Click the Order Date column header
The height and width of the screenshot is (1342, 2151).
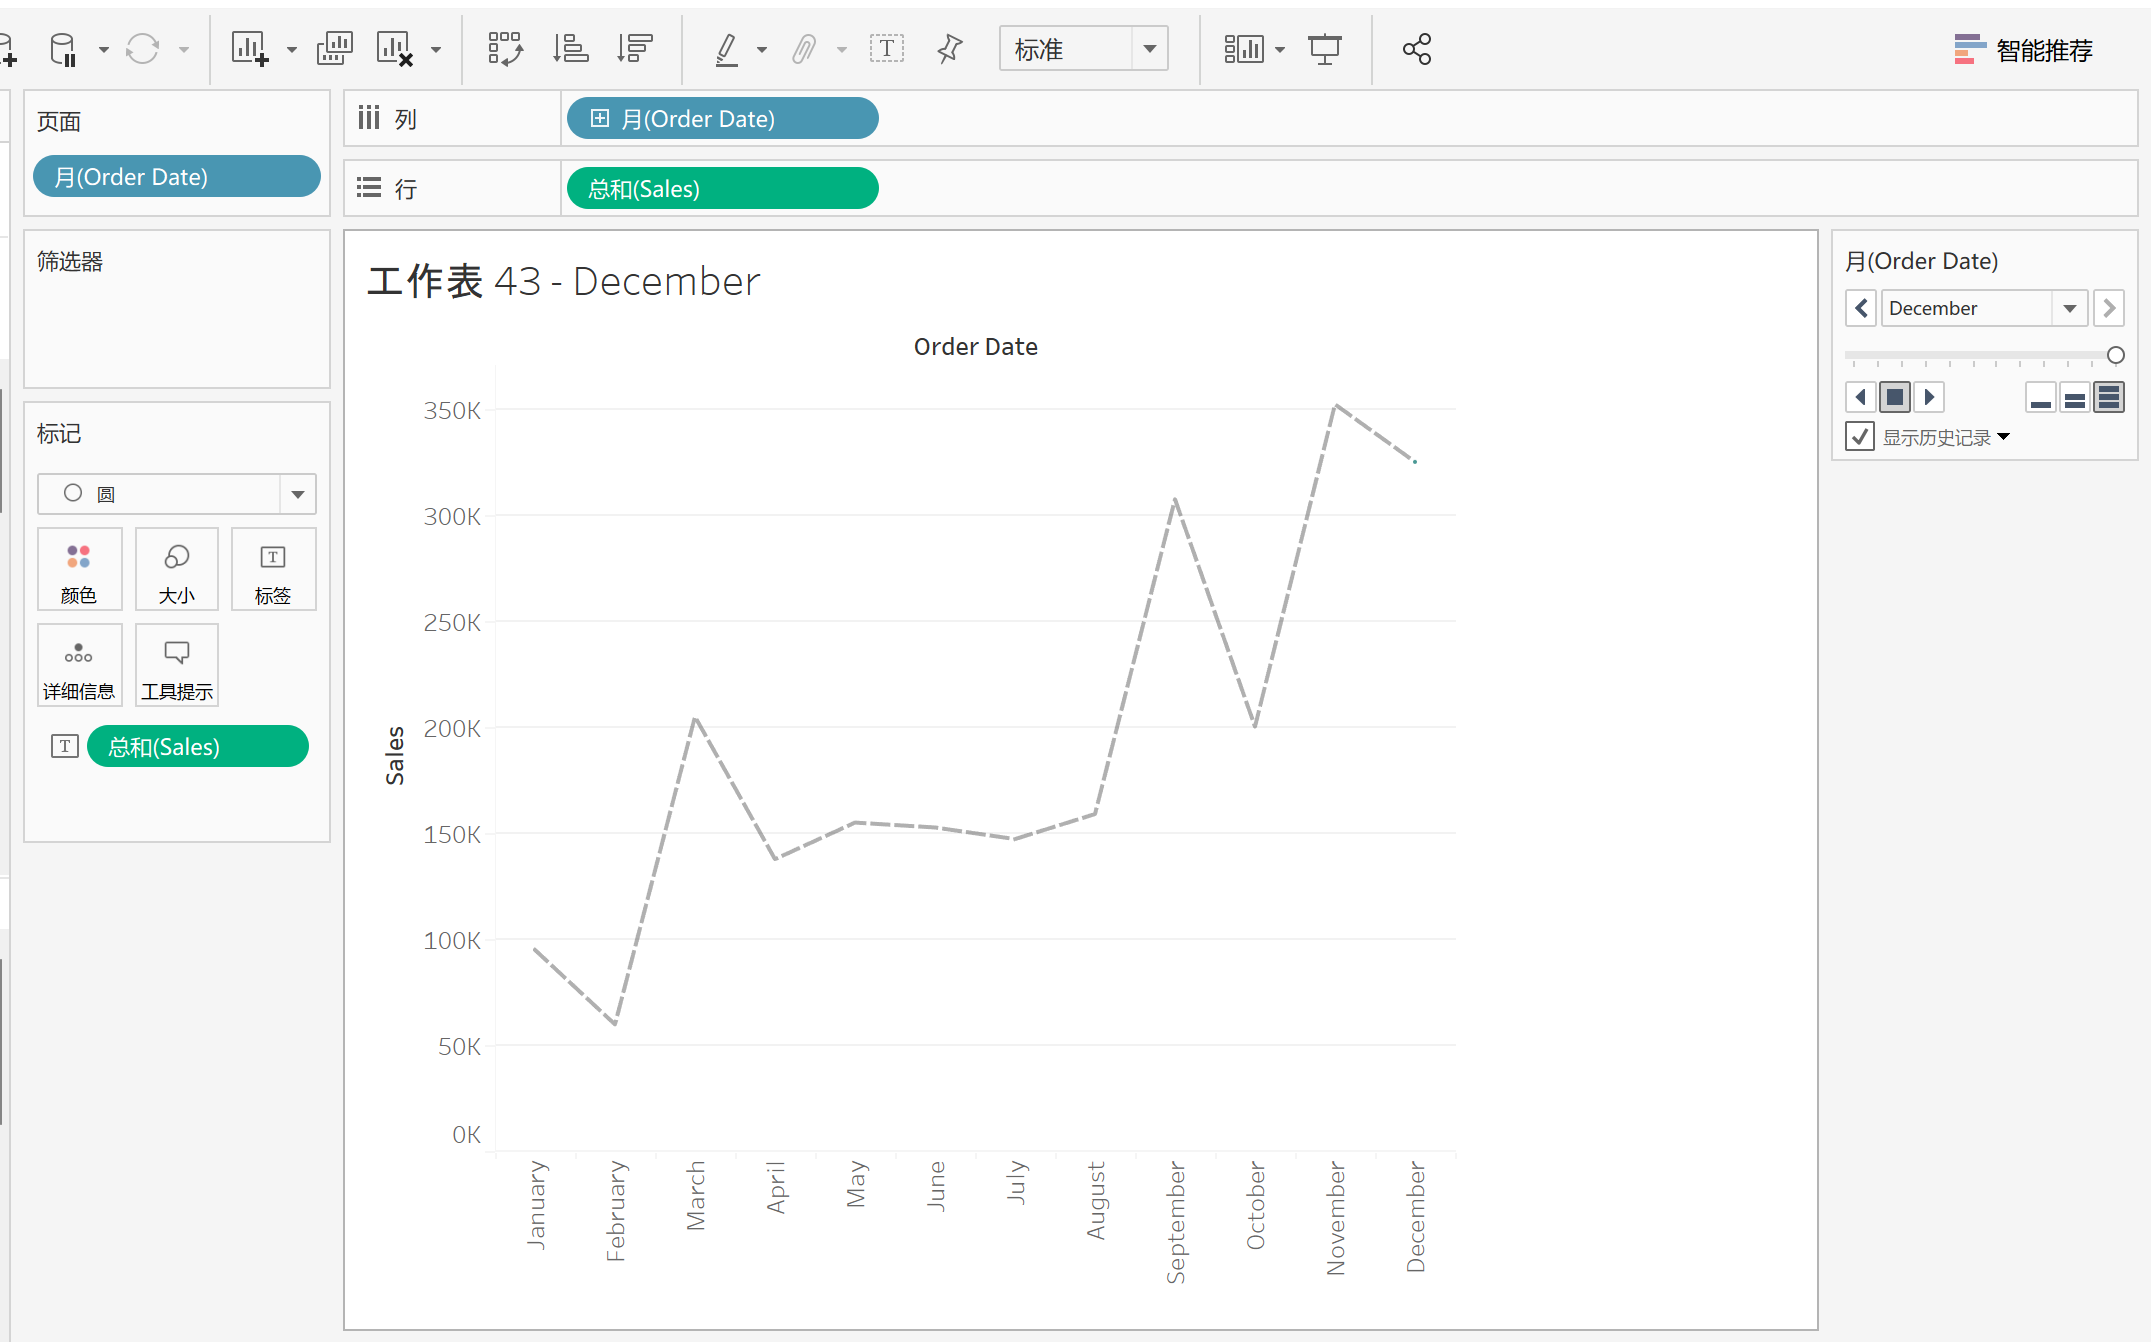pos(975,347)
